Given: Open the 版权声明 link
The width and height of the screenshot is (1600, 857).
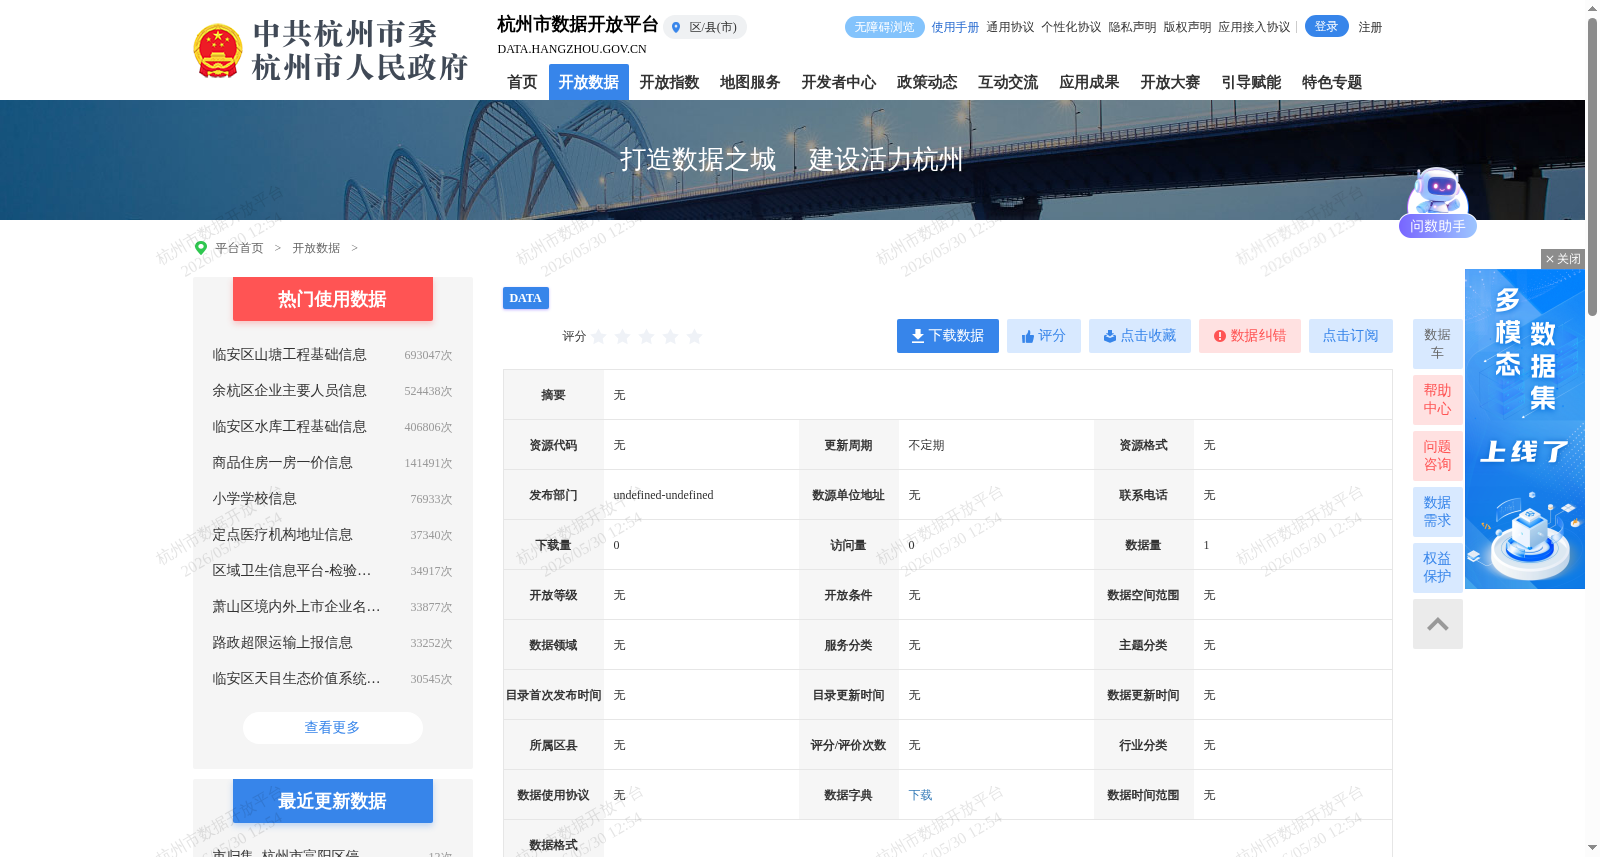Looking at the screenshot, I should tap(1187, 27).
